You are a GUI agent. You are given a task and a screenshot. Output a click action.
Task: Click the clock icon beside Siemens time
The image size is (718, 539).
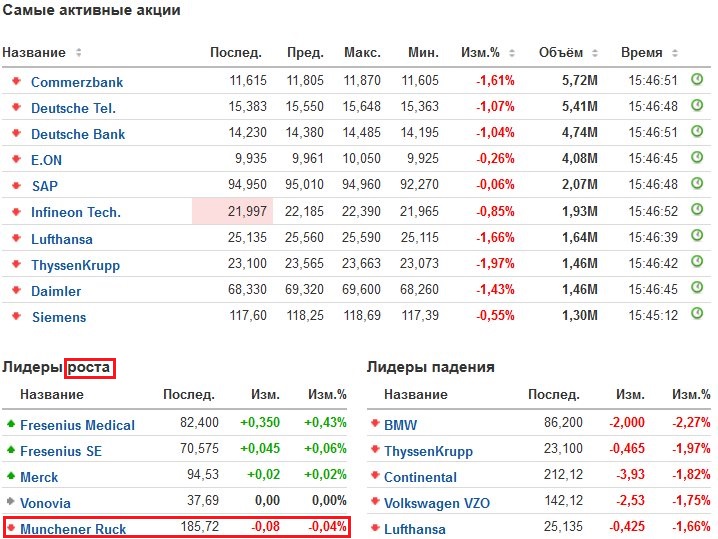(697, 315)
